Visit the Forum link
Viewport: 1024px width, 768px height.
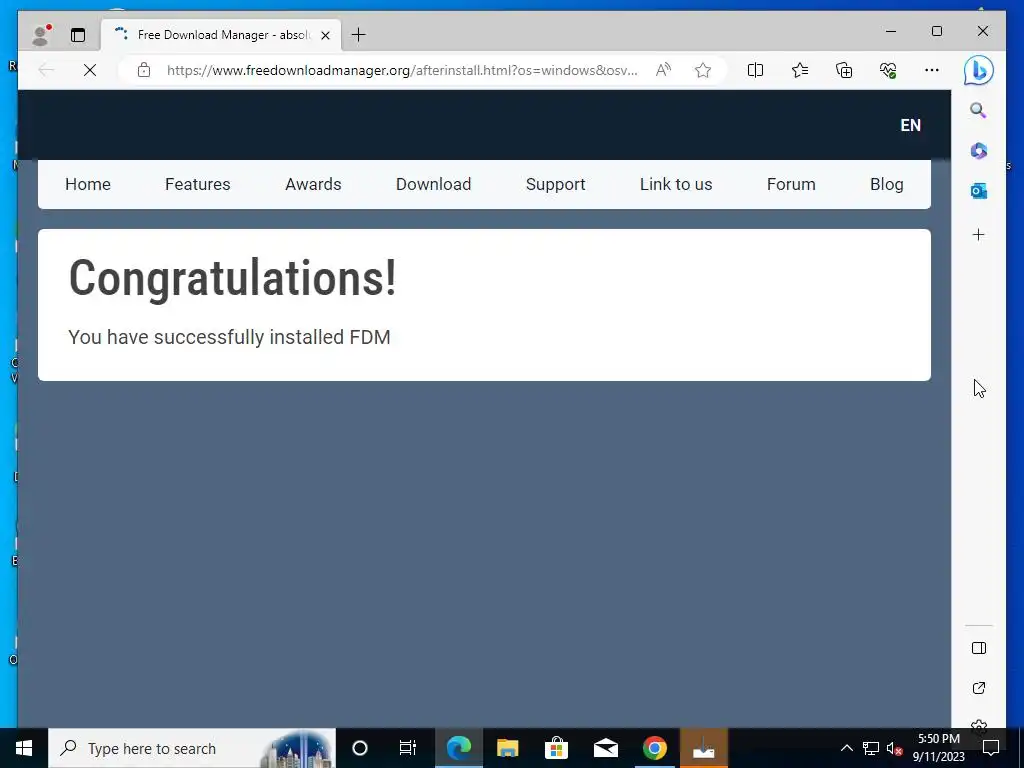791,184
